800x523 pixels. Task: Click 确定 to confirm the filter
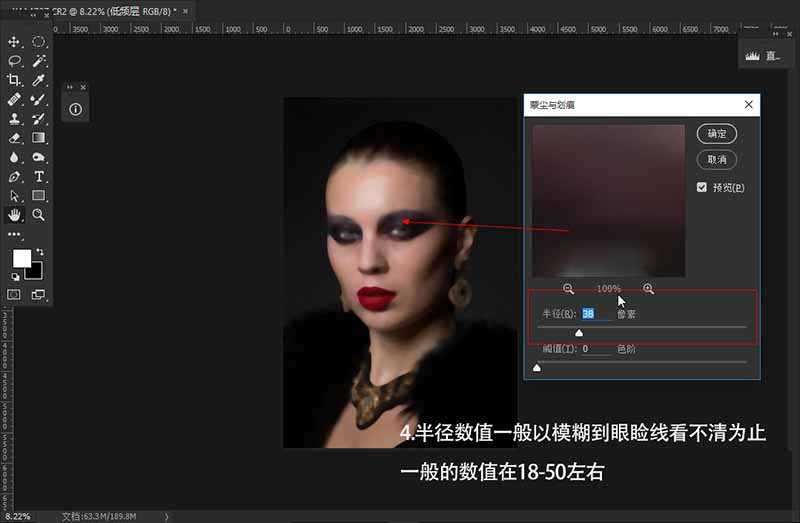[716, 134]
